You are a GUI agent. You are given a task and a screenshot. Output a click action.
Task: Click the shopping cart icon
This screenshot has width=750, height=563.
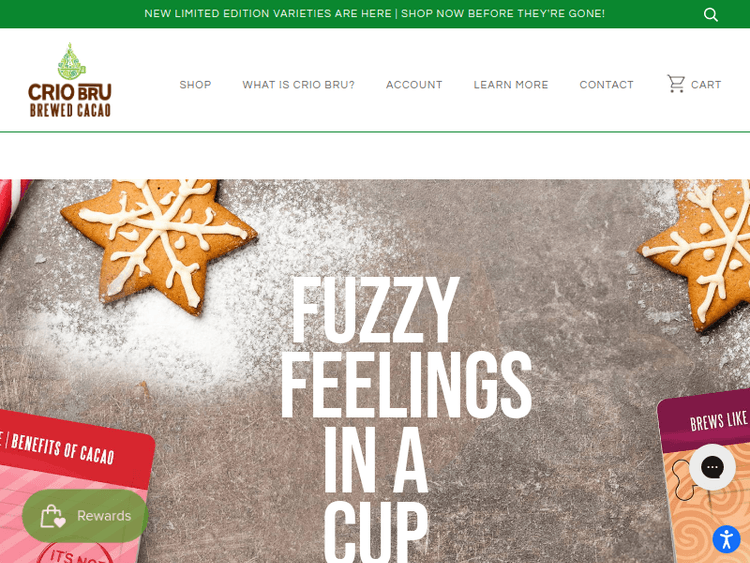pyautogui.click(x=676, y=84)
